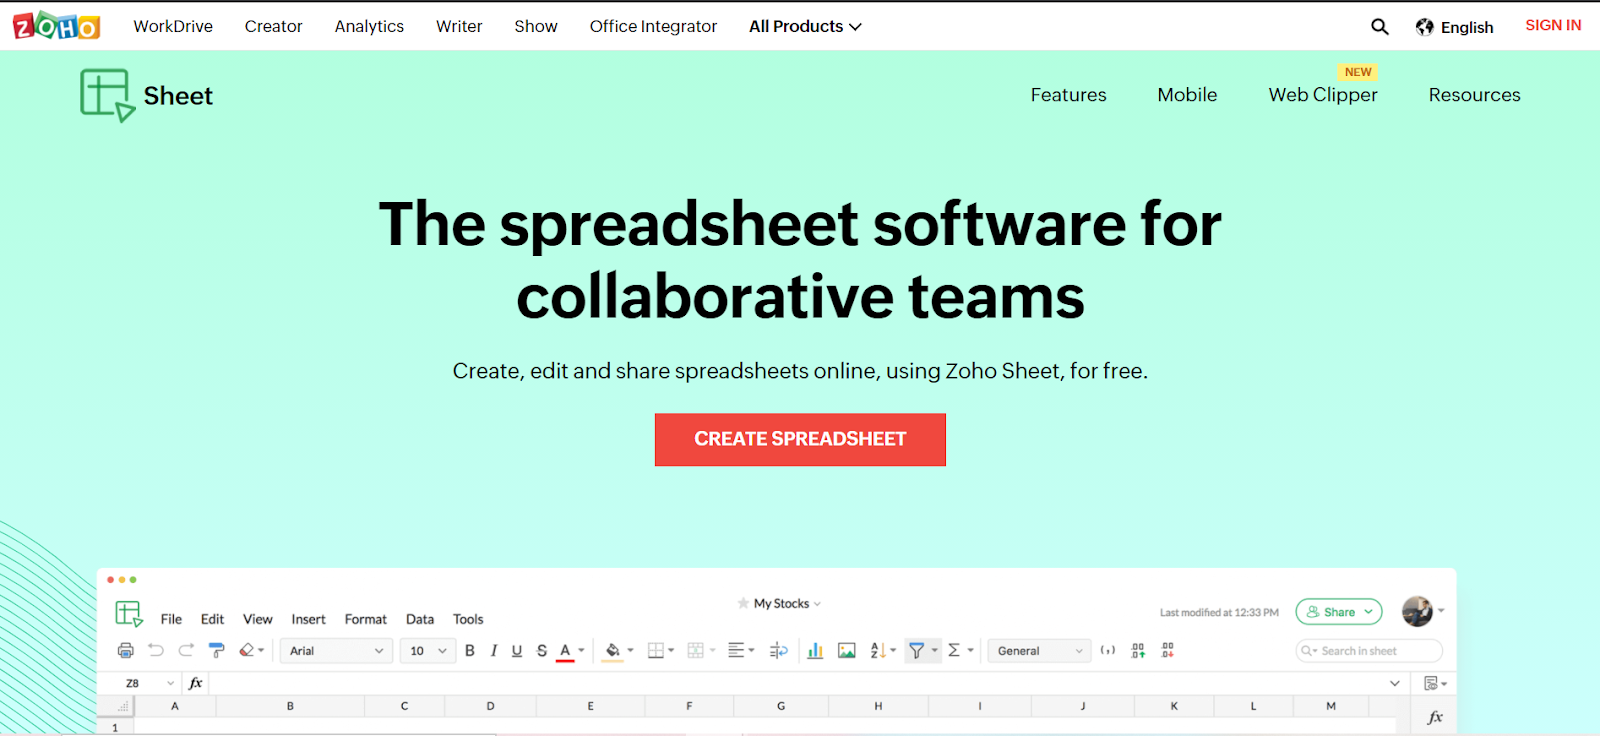Click the CREATE SPREADSHEET button

coord(800,440)
